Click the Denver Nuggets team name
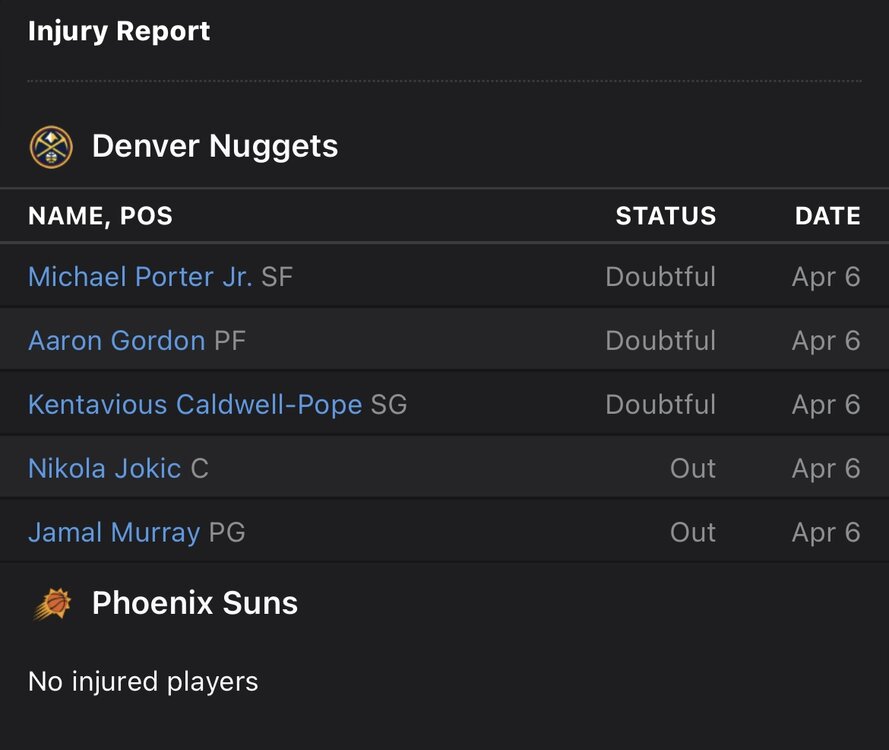This screenshot has width=889, height=750. point(215,147)
